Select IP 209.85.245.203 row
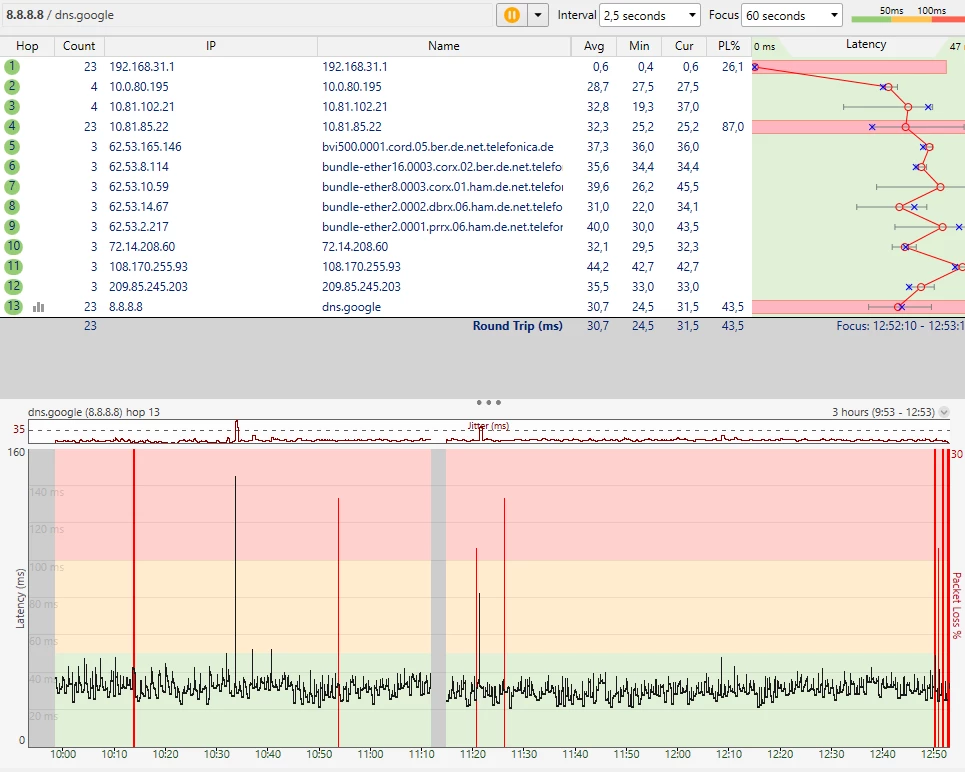This screenshot has width=965, height=772. tap(148, 287)
